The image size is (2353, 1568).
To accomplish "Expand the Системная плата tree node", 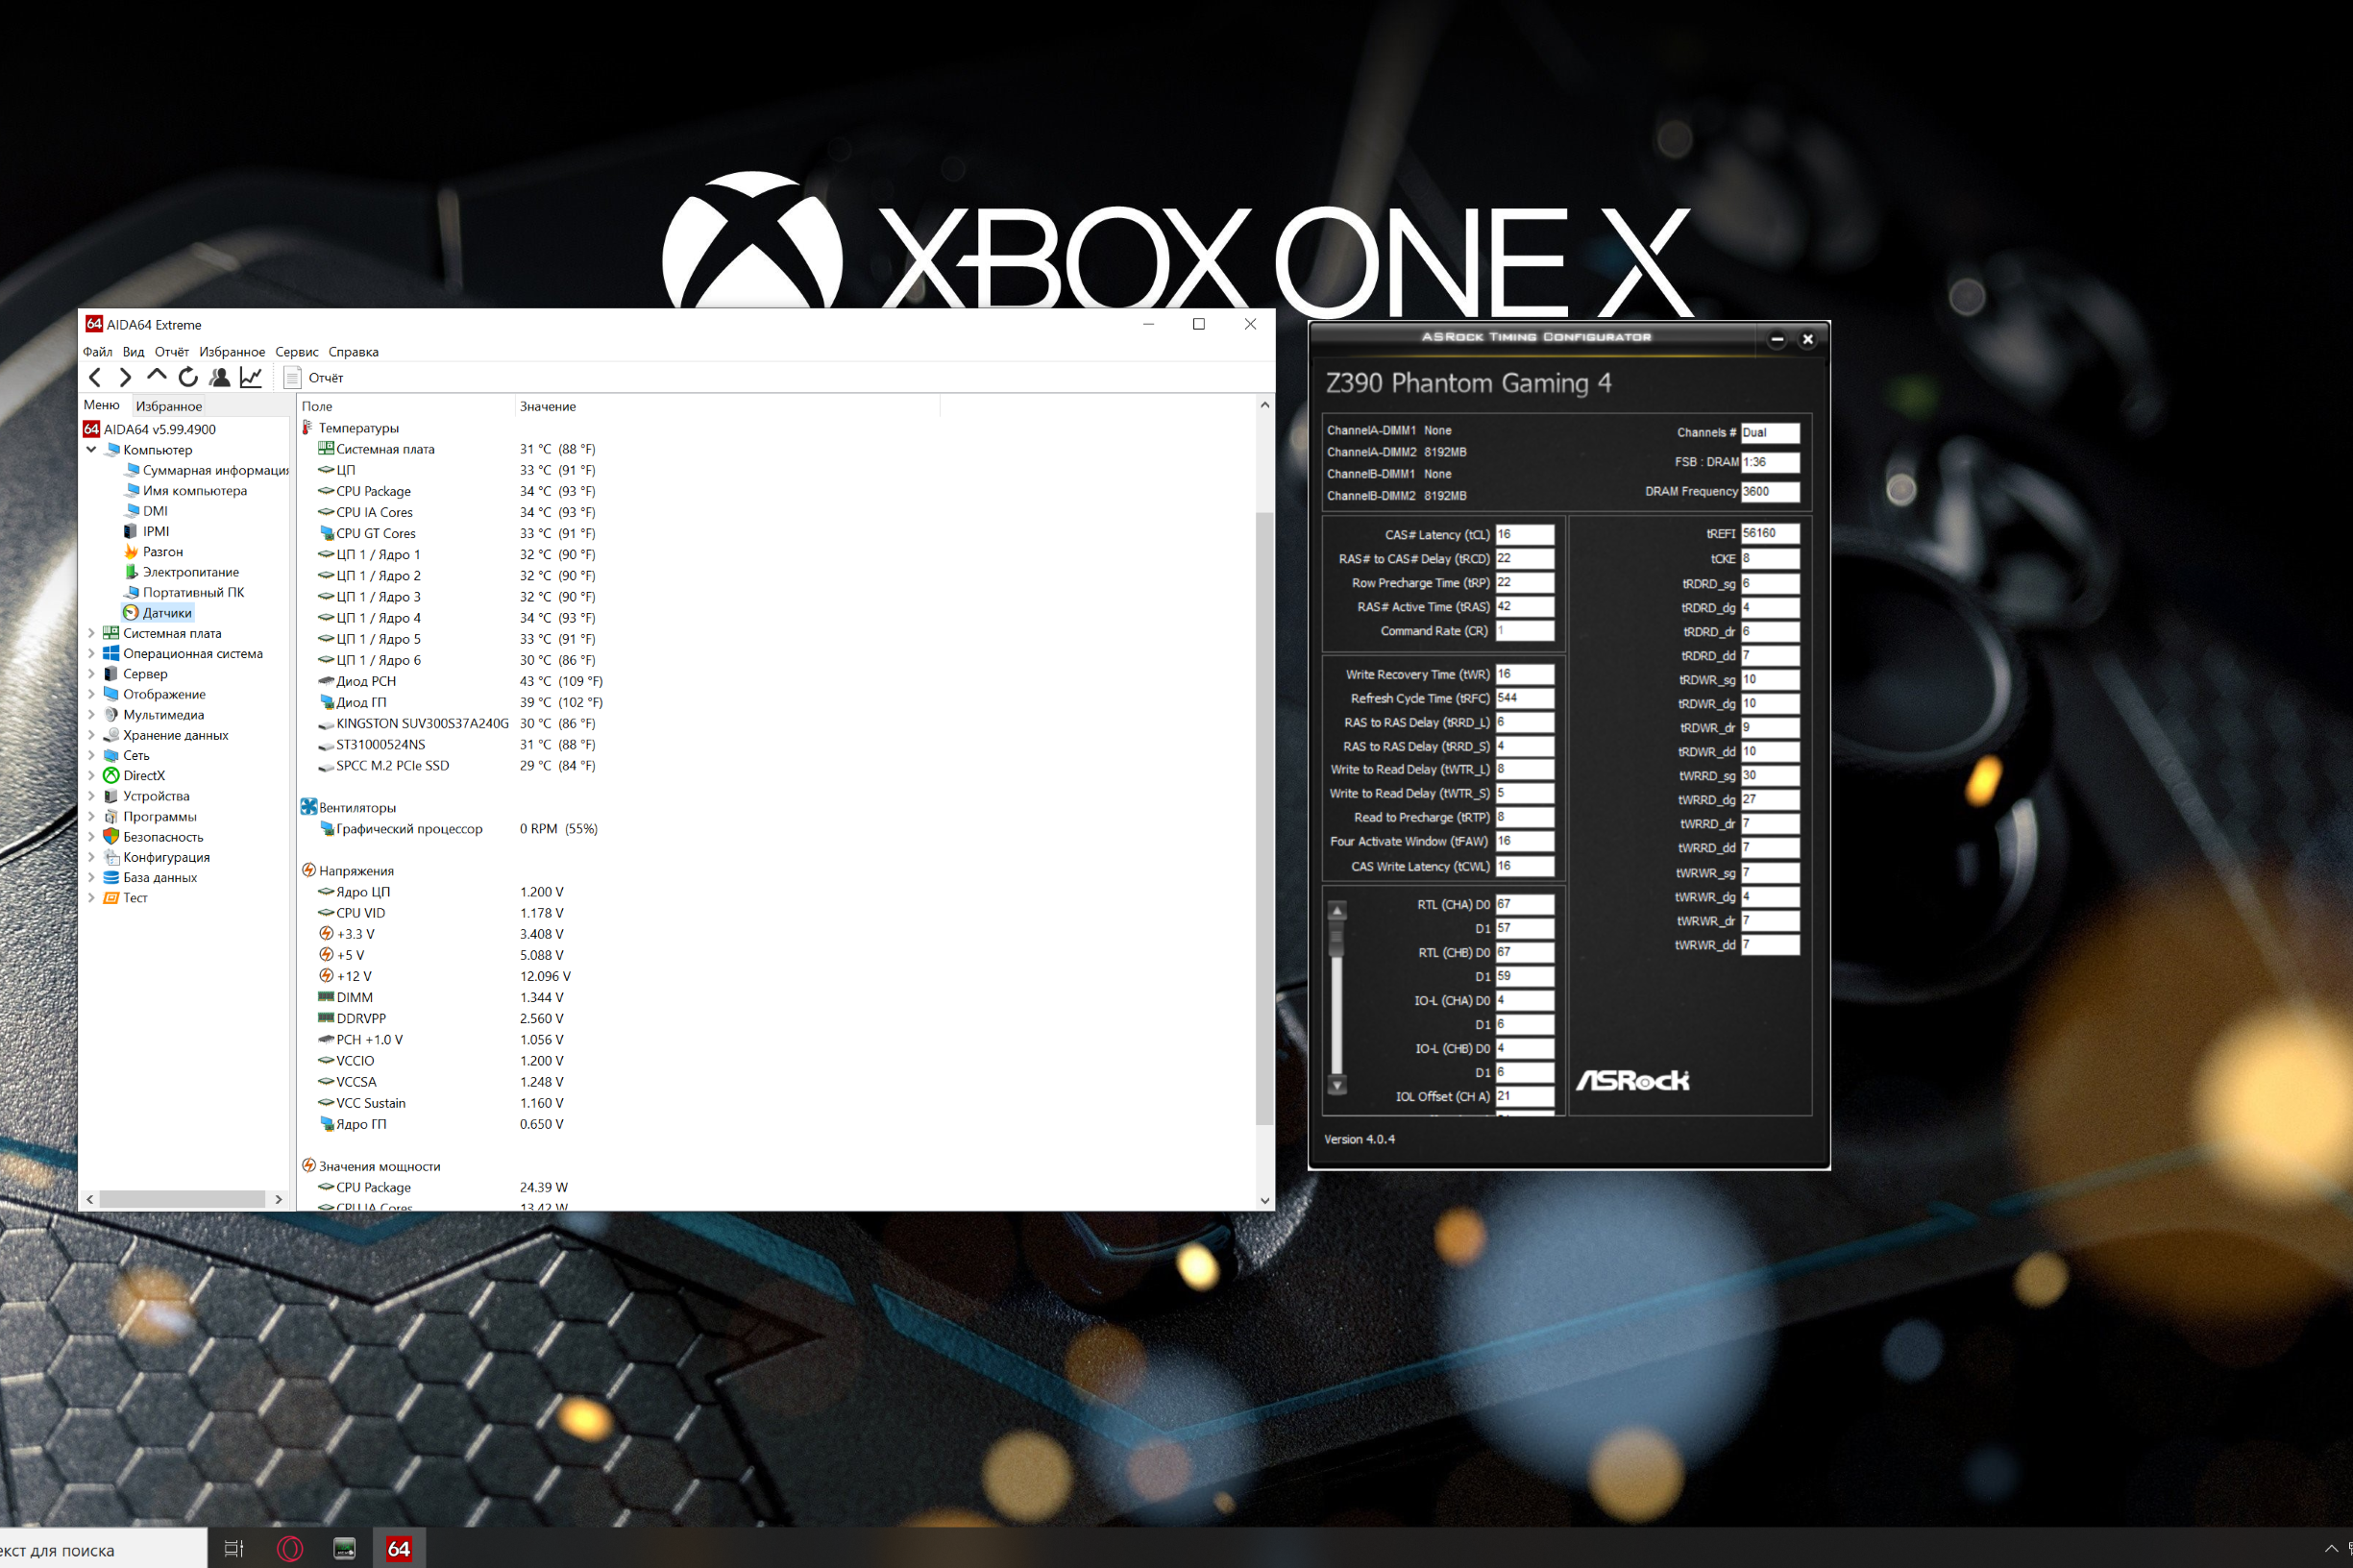I will tap(92, 633).
